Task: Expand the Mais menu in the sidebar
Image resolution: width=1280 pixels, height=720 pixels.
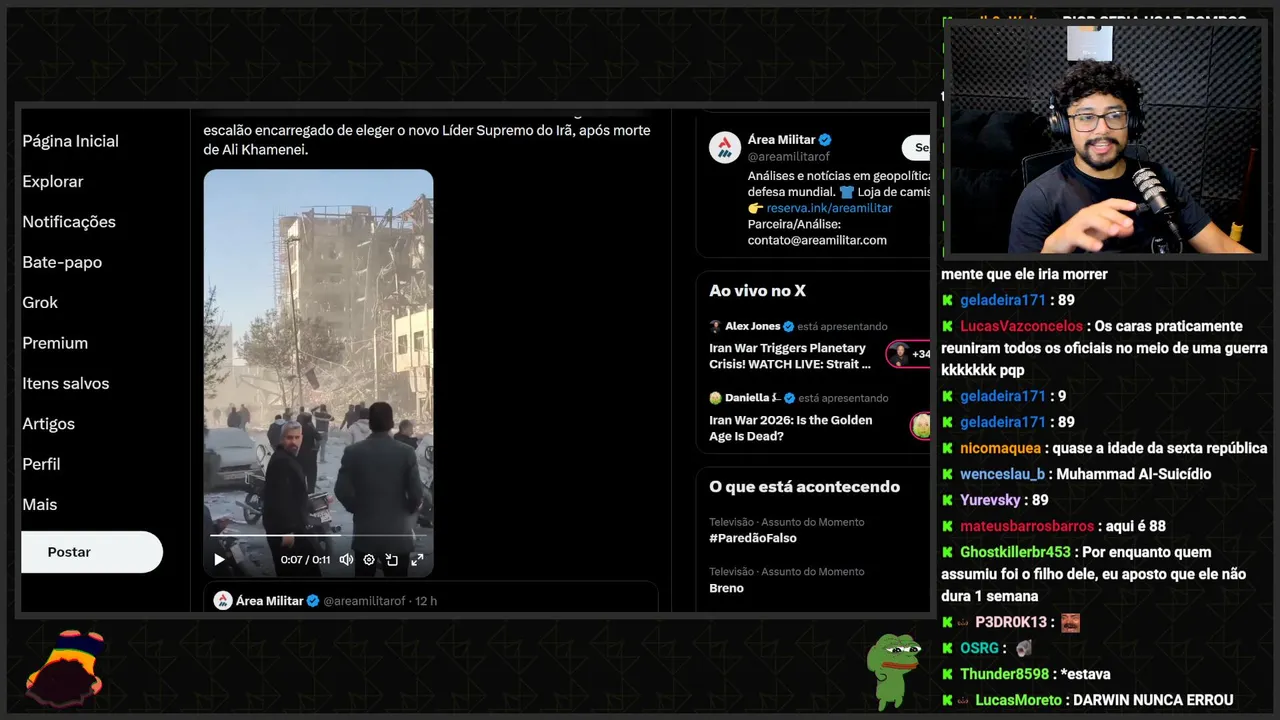Action: pyautogui.click(x=40, y=505)
